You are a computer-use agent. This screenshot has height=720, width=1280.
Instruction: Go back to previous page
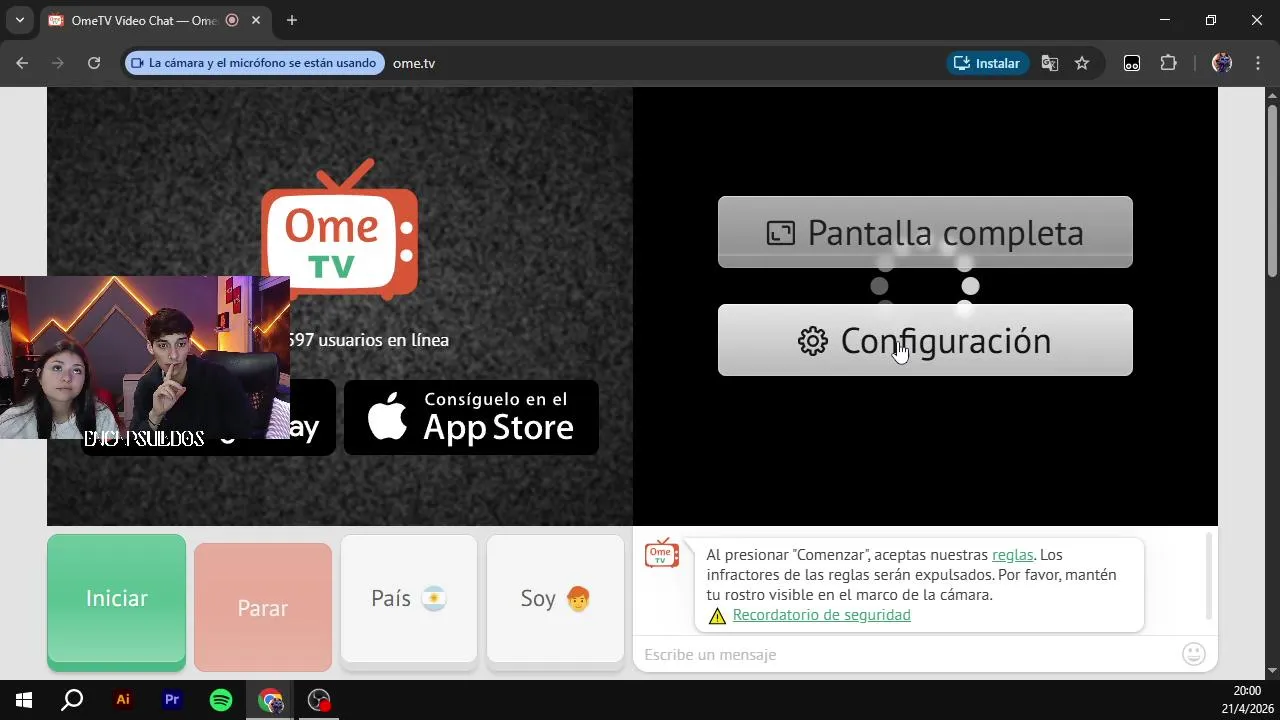point(22,63)
